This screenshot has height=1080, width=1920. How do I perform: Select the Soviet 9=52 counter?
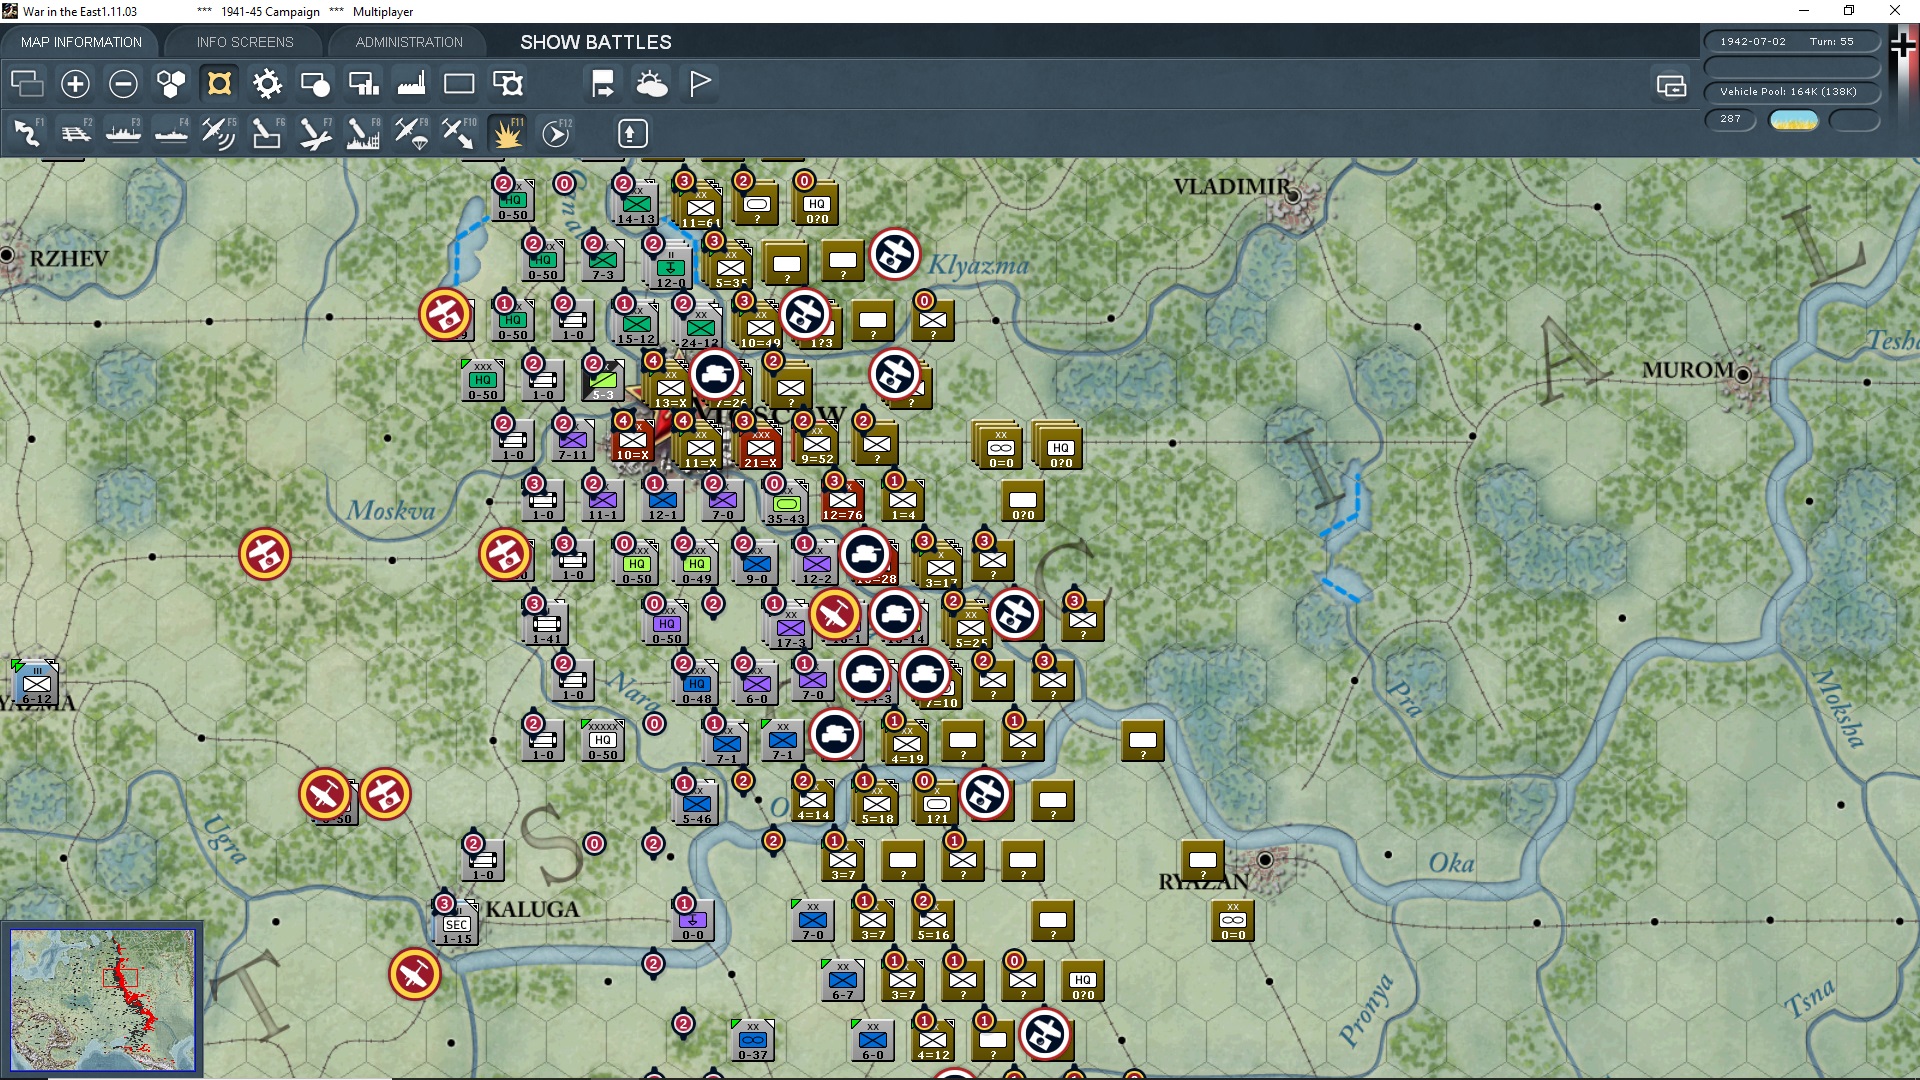pyautogui.click(x=817, y=443)
